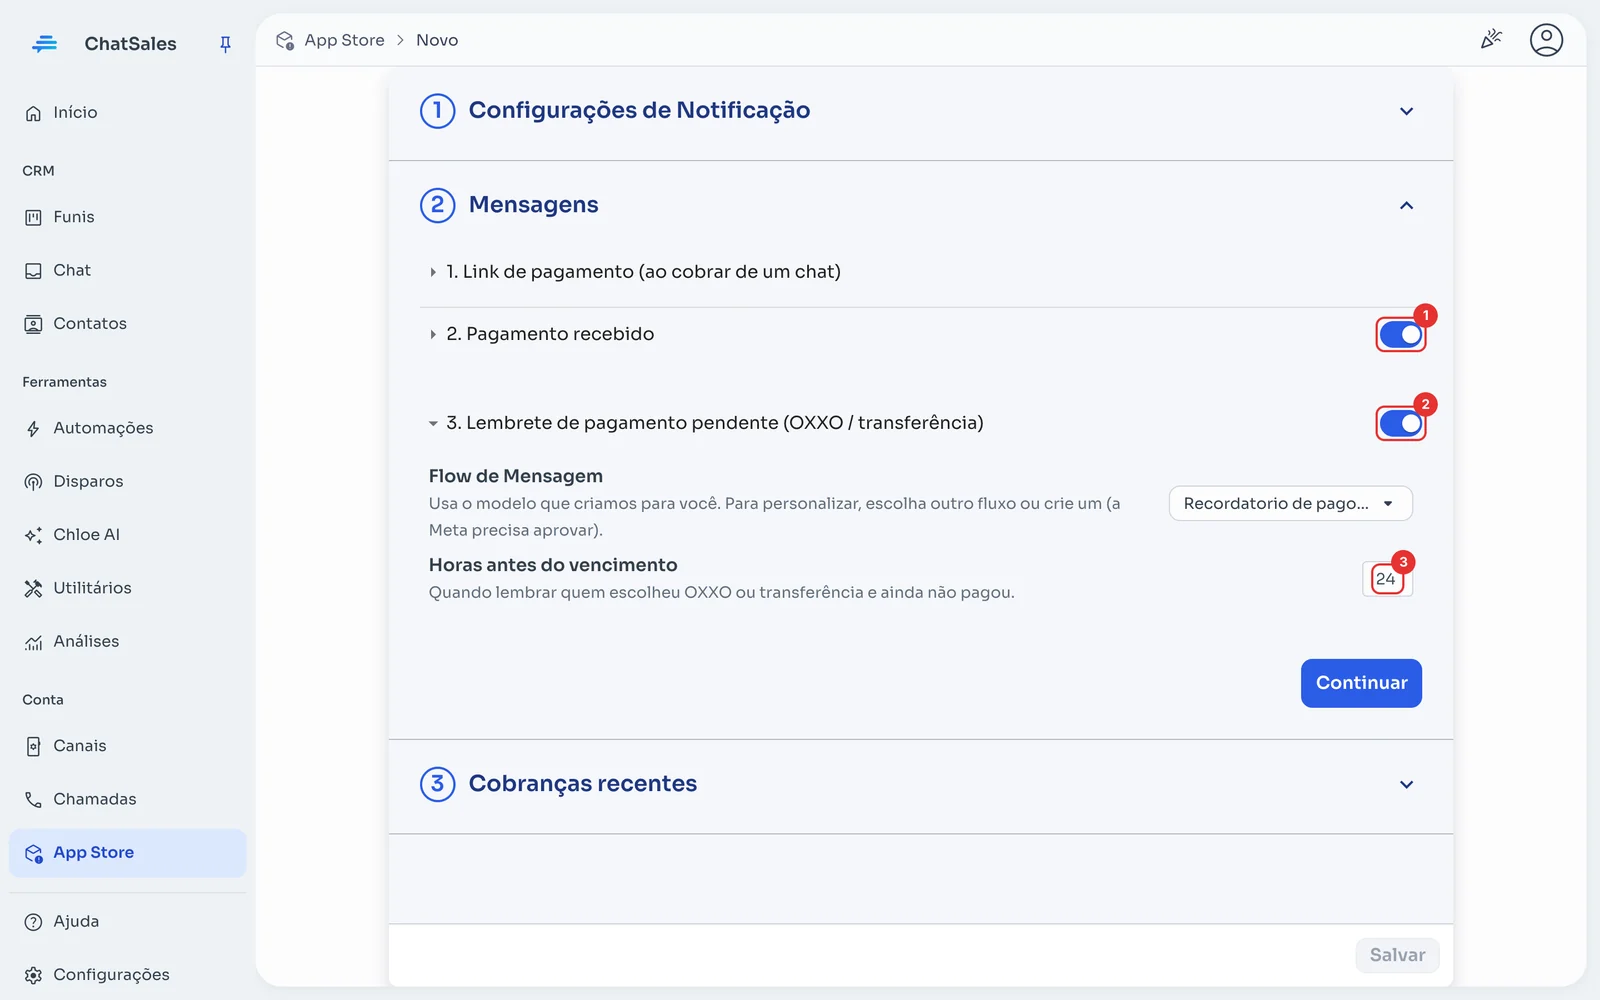Click the Chamadas phone icon
This screenshot has width=1600, height=1000.
33,799
